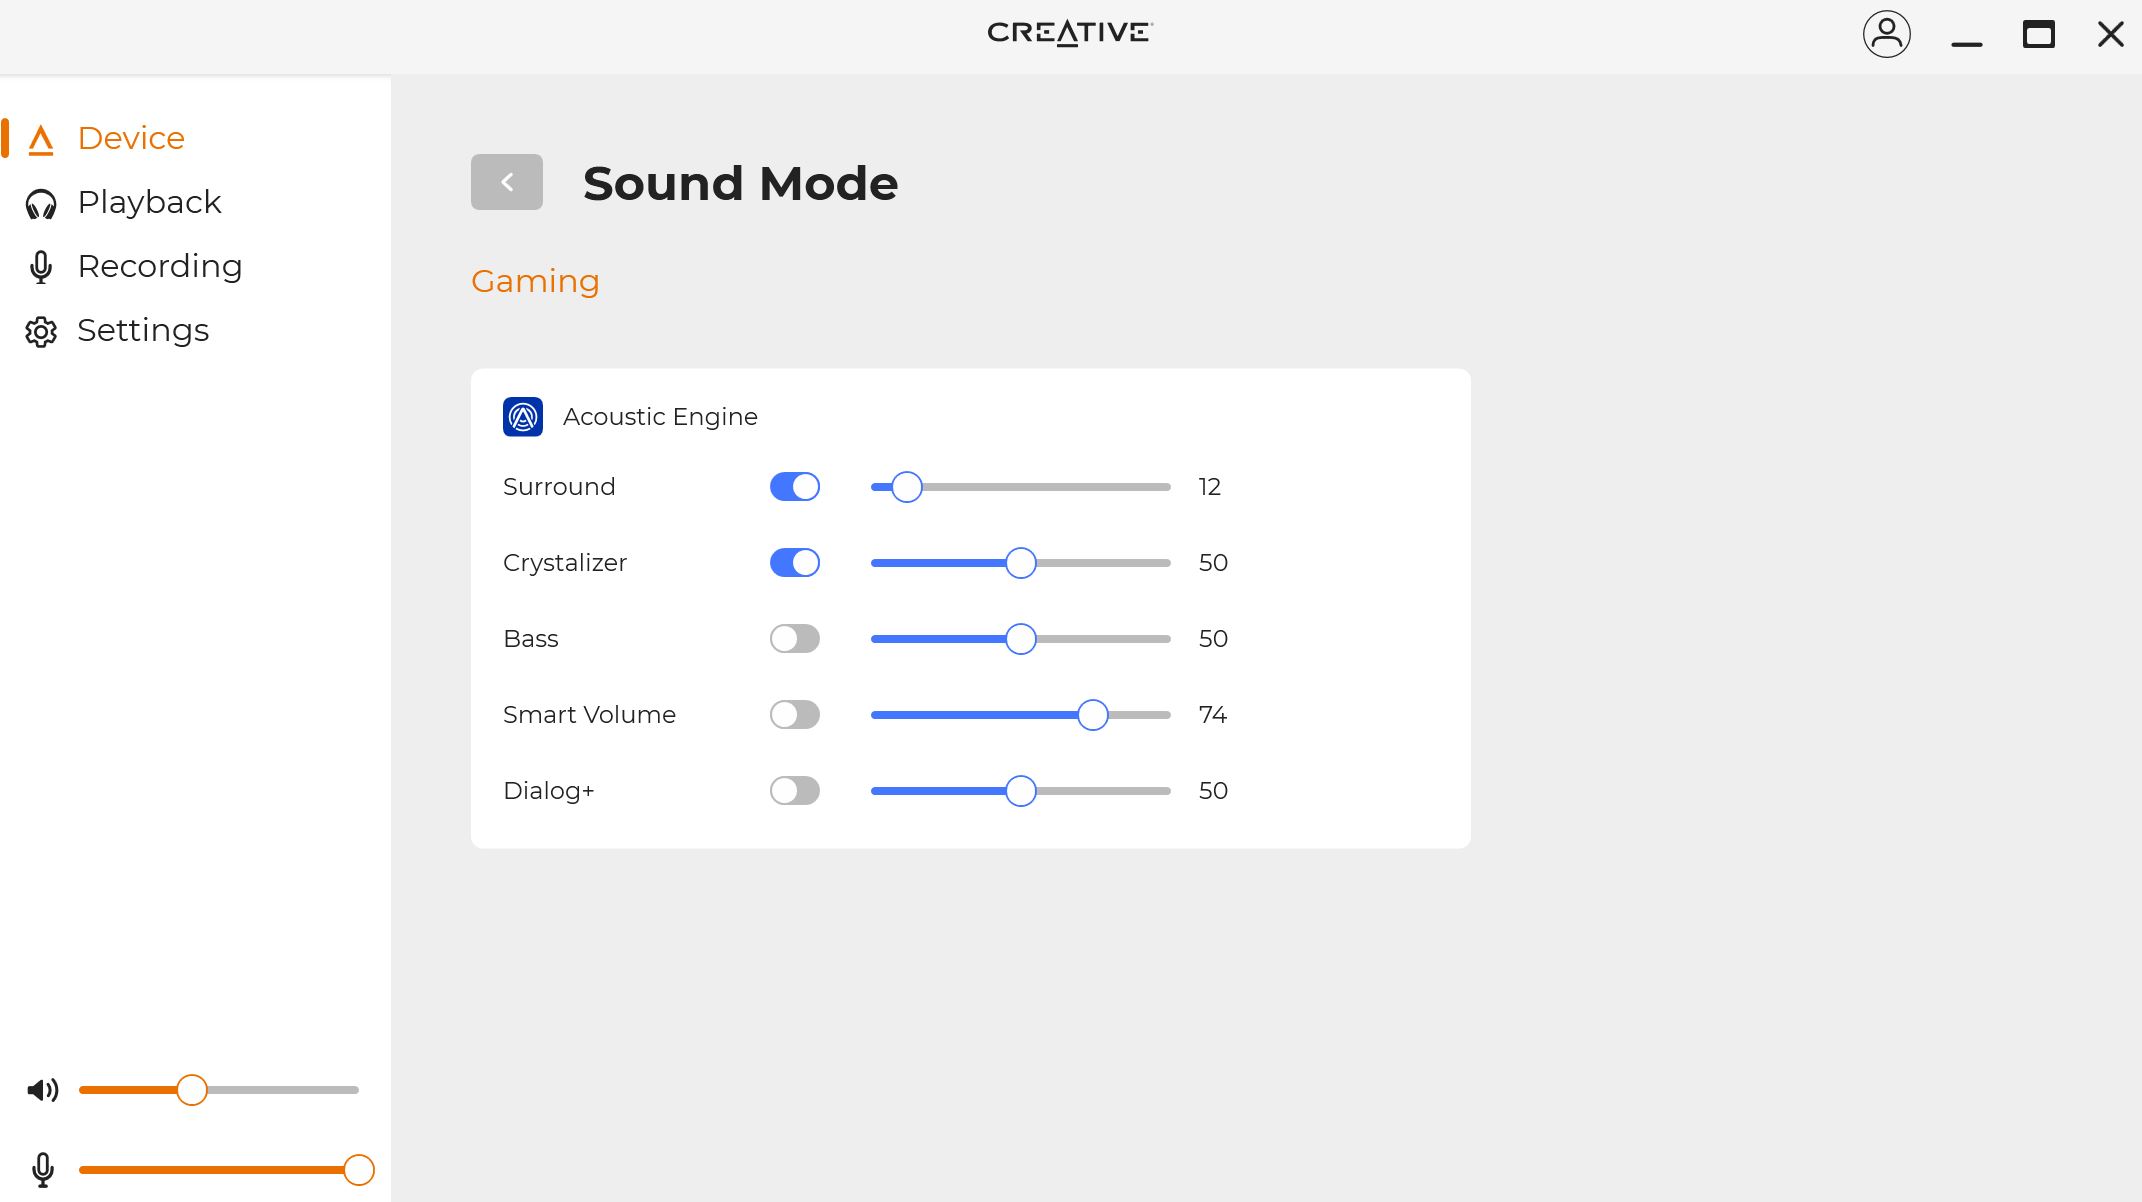
Task: Click the master volume slider knob
Action: pos(192,1090)
